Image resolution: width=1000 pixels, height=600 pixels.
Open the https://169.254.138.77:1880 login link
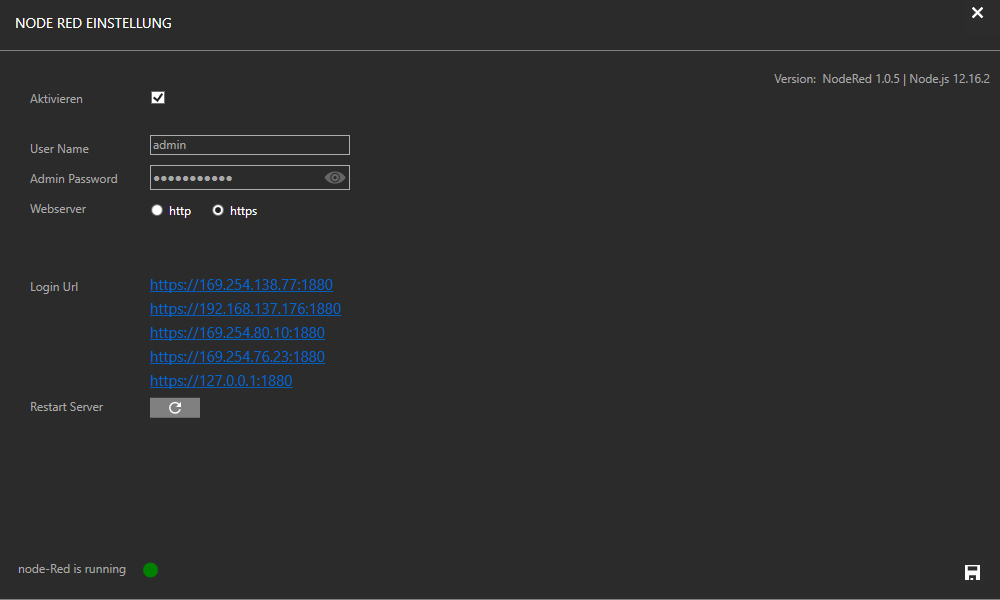click(241, 285)
